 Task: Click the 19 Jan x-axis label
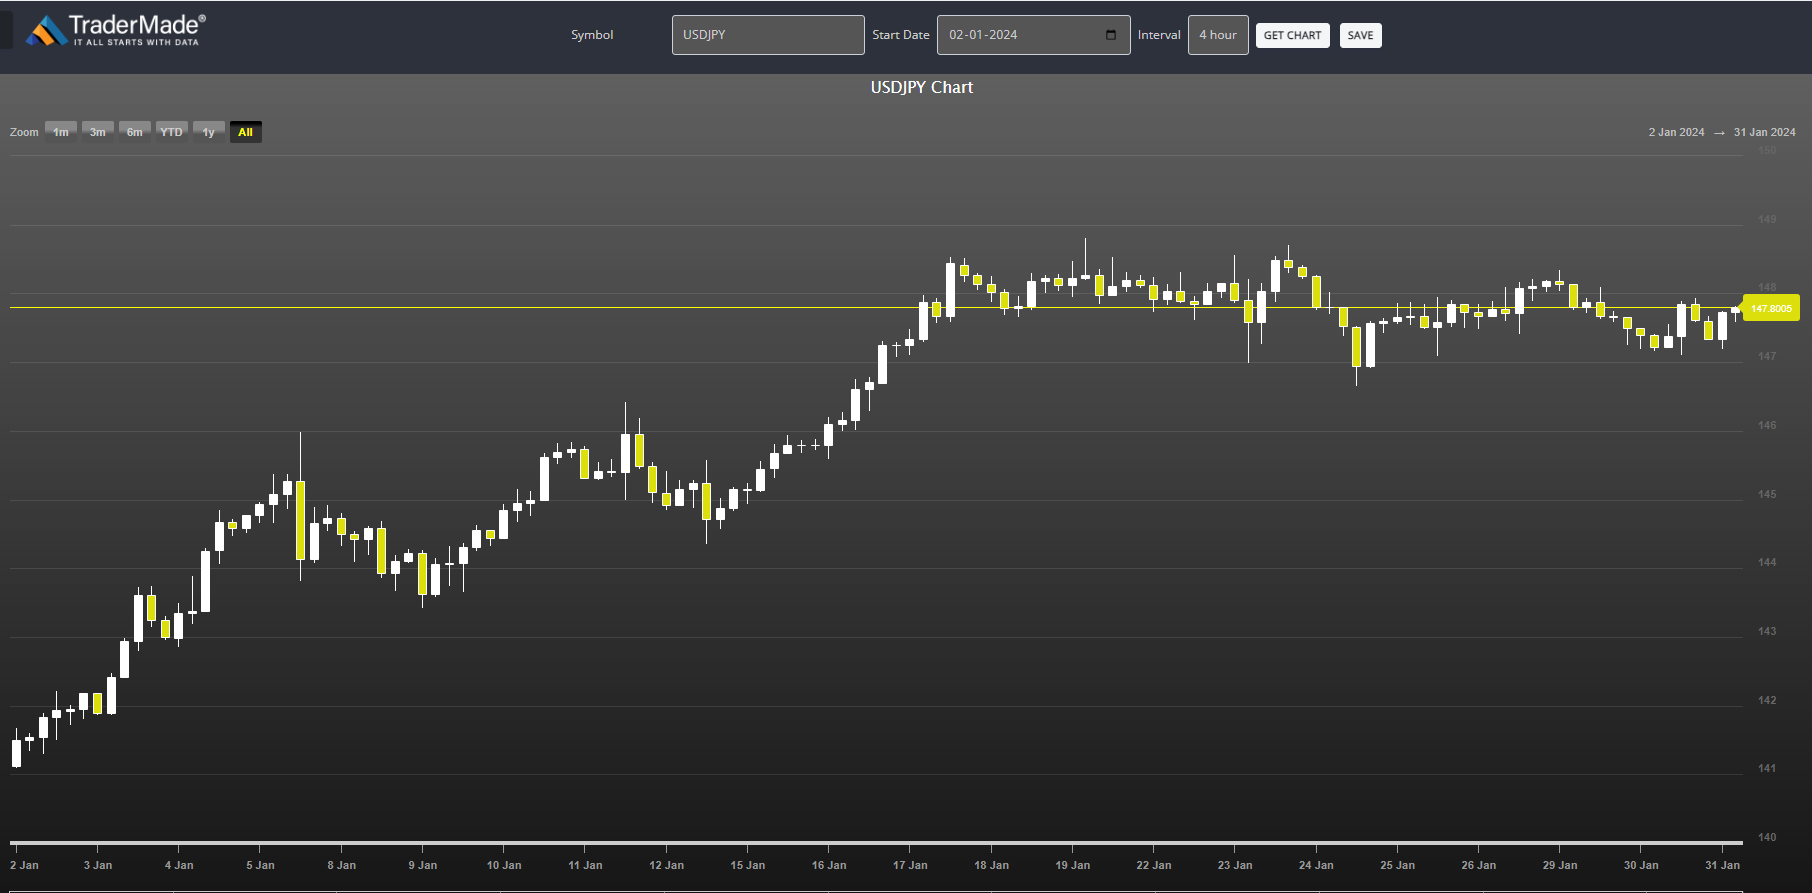tap(1072, 865)
